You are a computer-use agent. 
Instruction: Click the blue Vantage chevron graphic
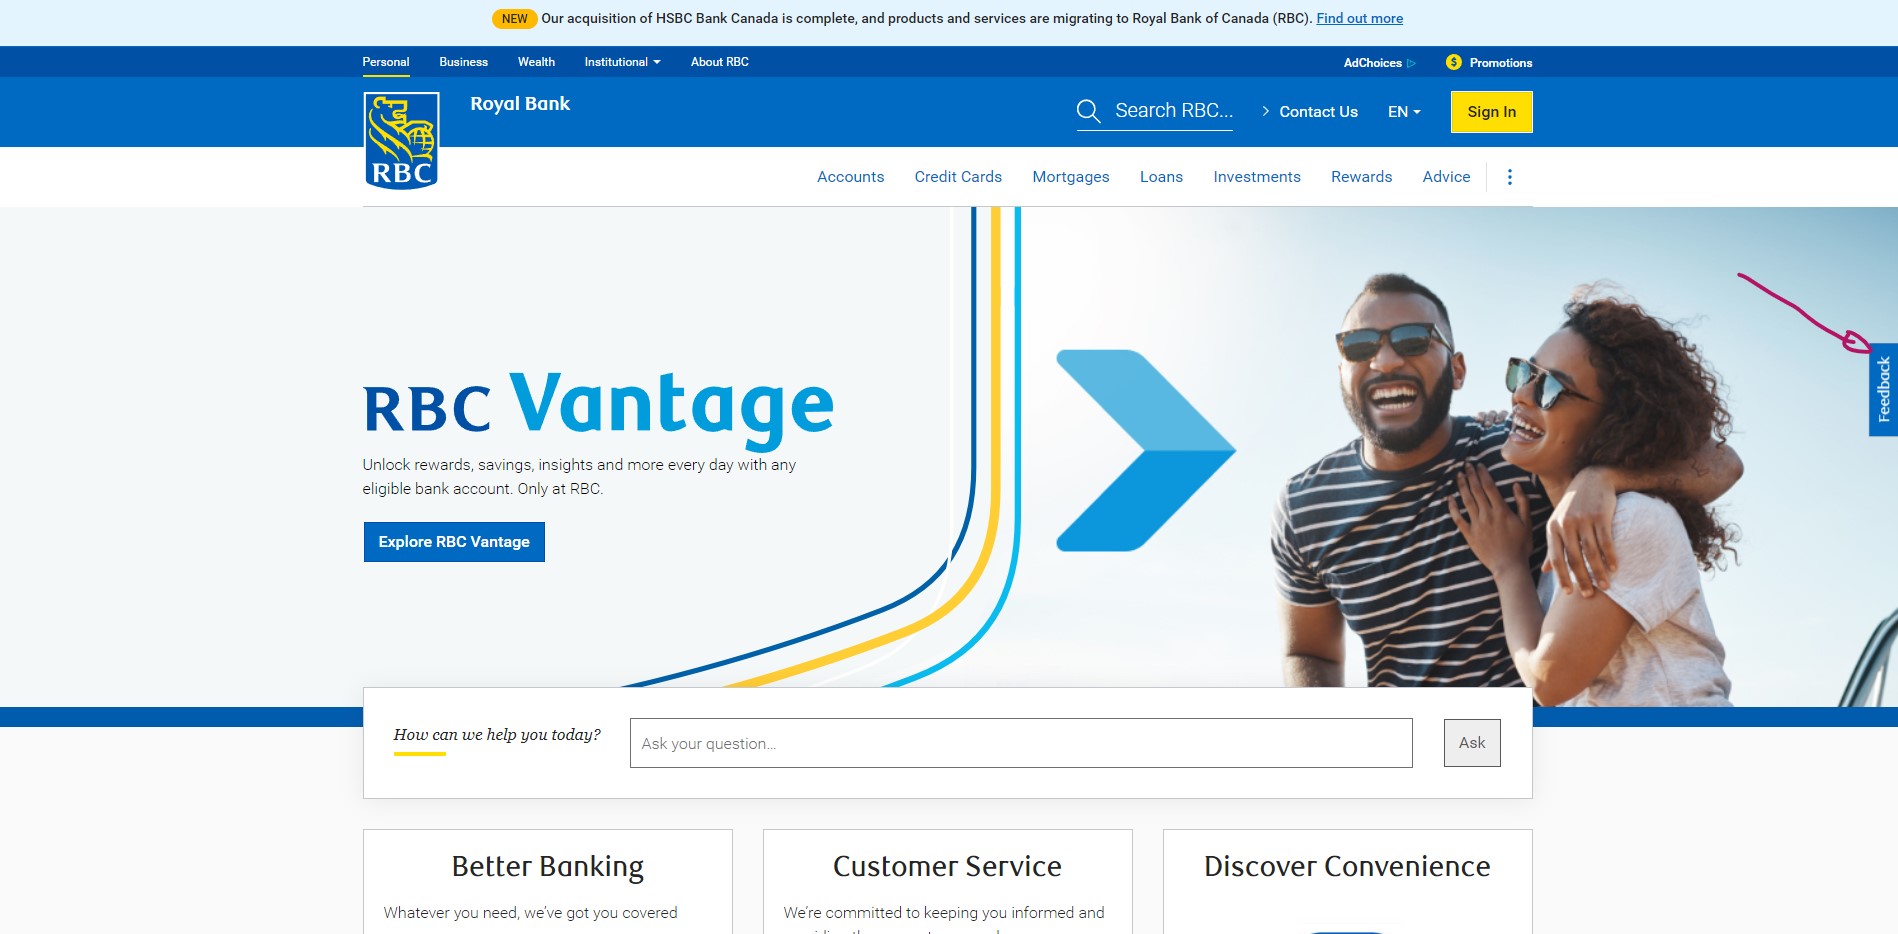pyautogui.click(x=1146, y=450)
